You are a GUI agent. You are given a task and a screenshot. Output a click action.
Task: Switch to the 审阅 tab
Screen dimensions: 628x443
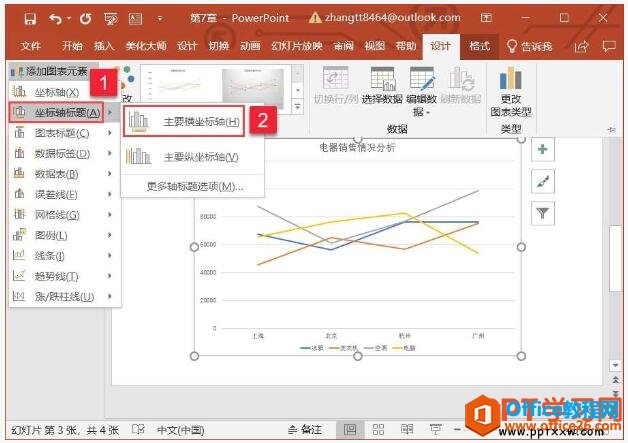[344, 46]
